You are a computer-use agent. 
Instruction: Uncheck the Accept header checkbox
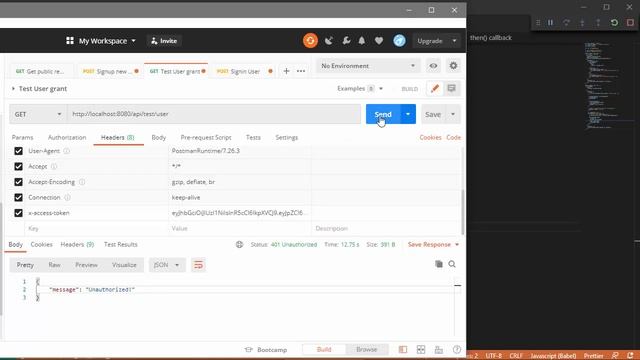pyautogui.click(x=18, y=167)
